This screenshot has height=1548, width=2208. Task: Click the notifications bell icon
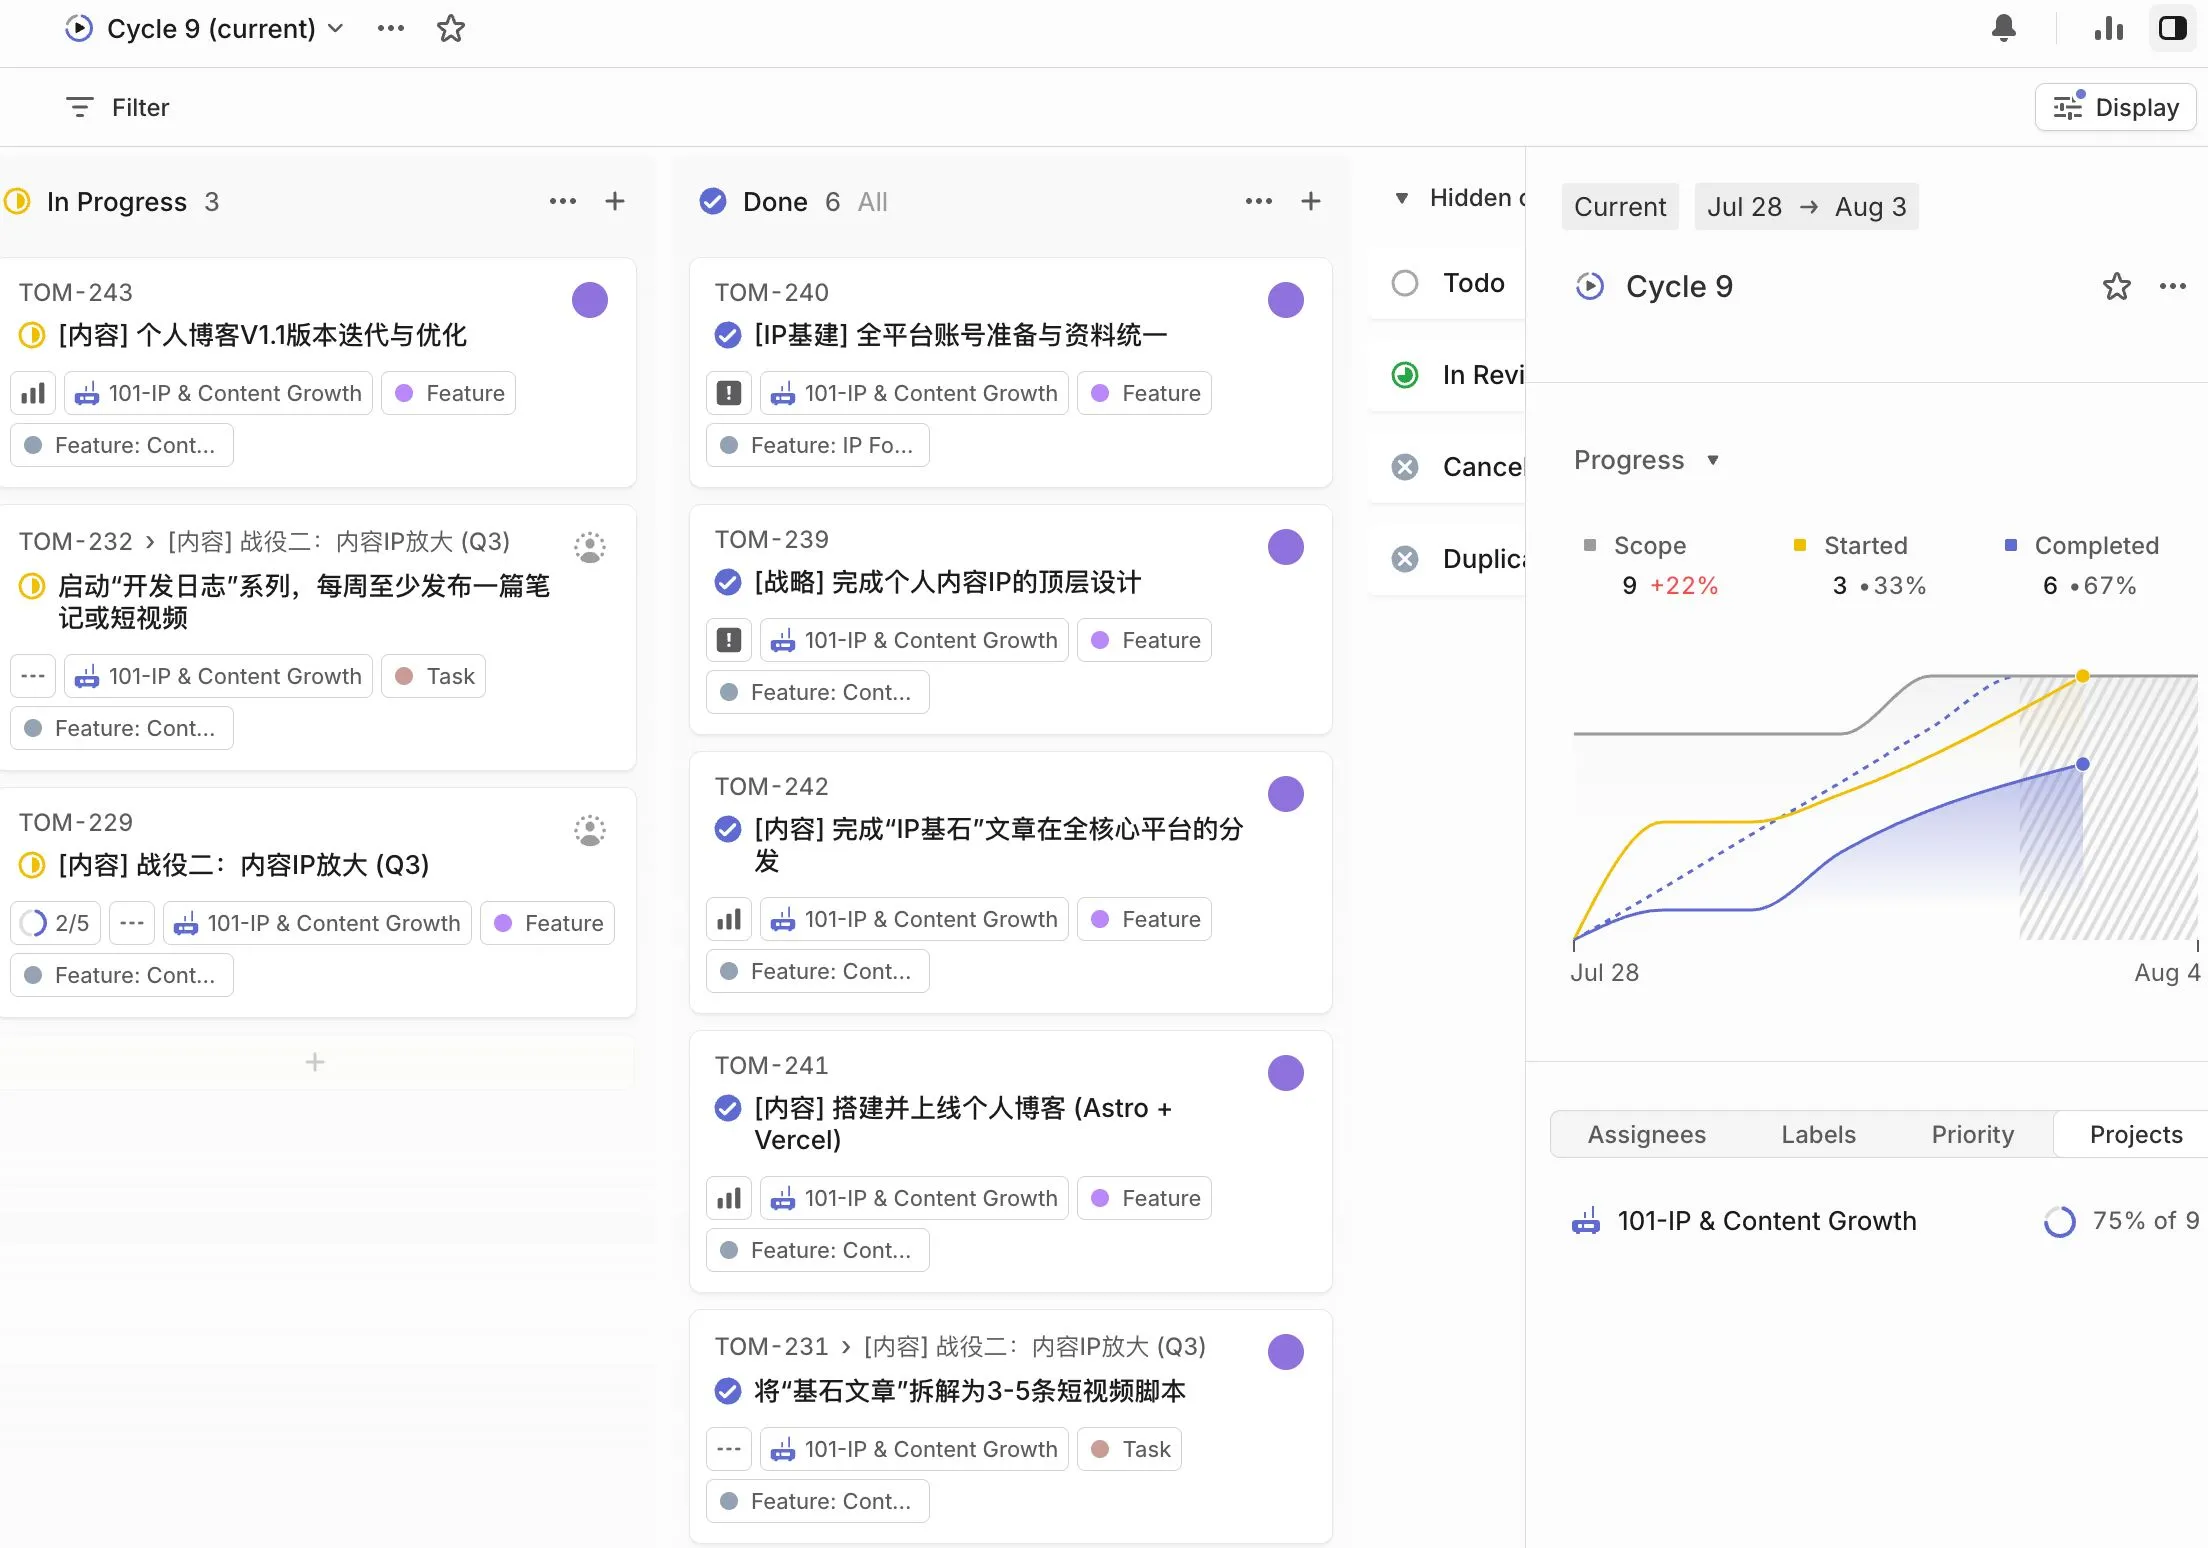tap(2003, 28)
